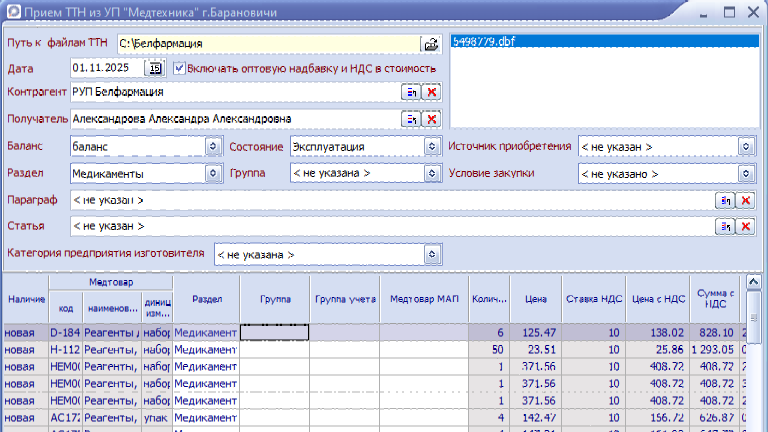Open lookup list for Параграф field
This screenshot has height=432, width=768.
(725, 200)
